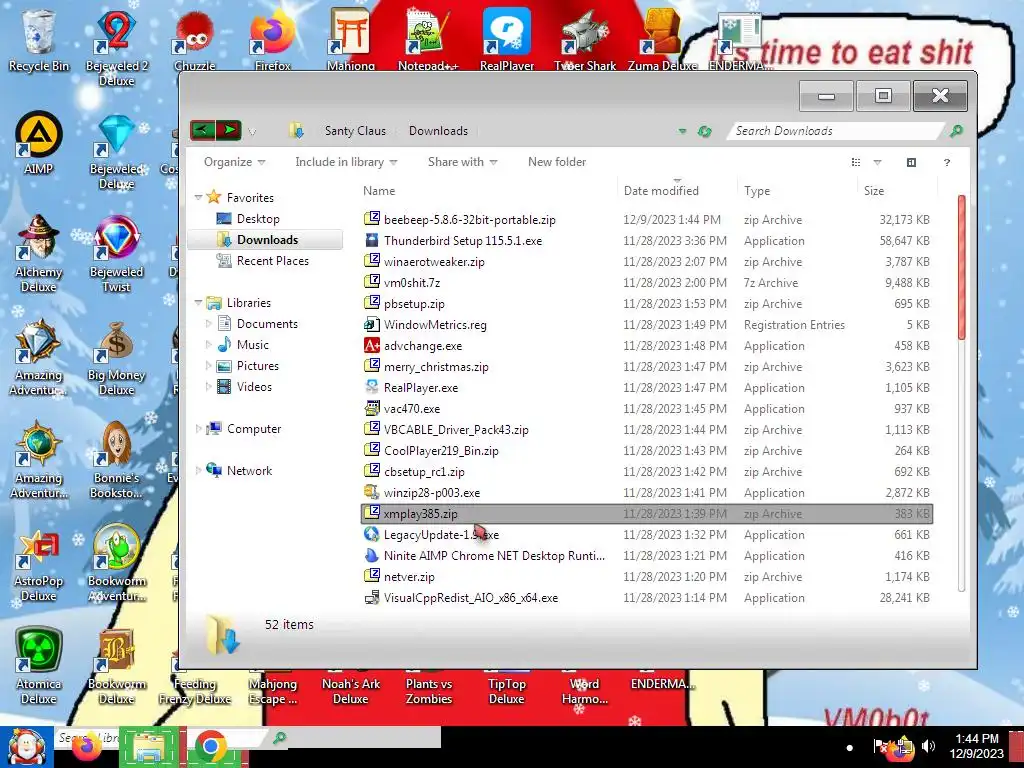Collapse the Libraries tree group
1024x768 pixels.
point(199,302)
